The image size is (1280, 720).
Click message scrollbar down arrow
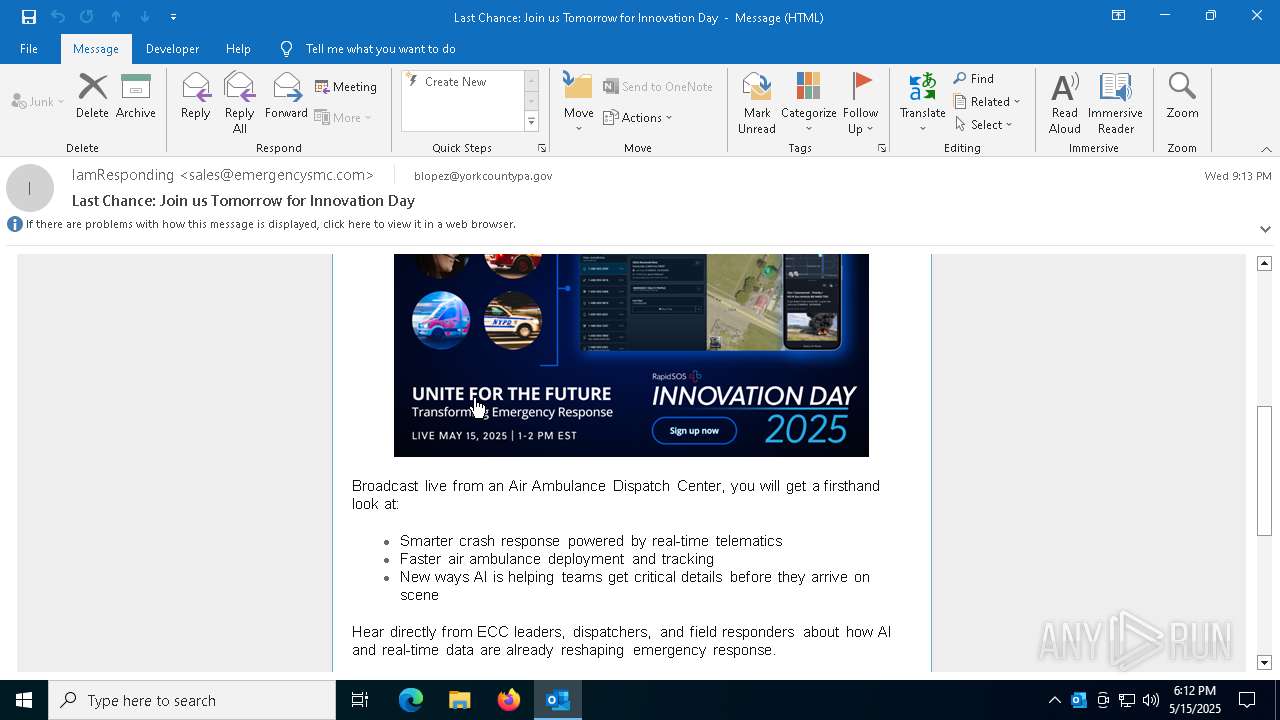1264,662
